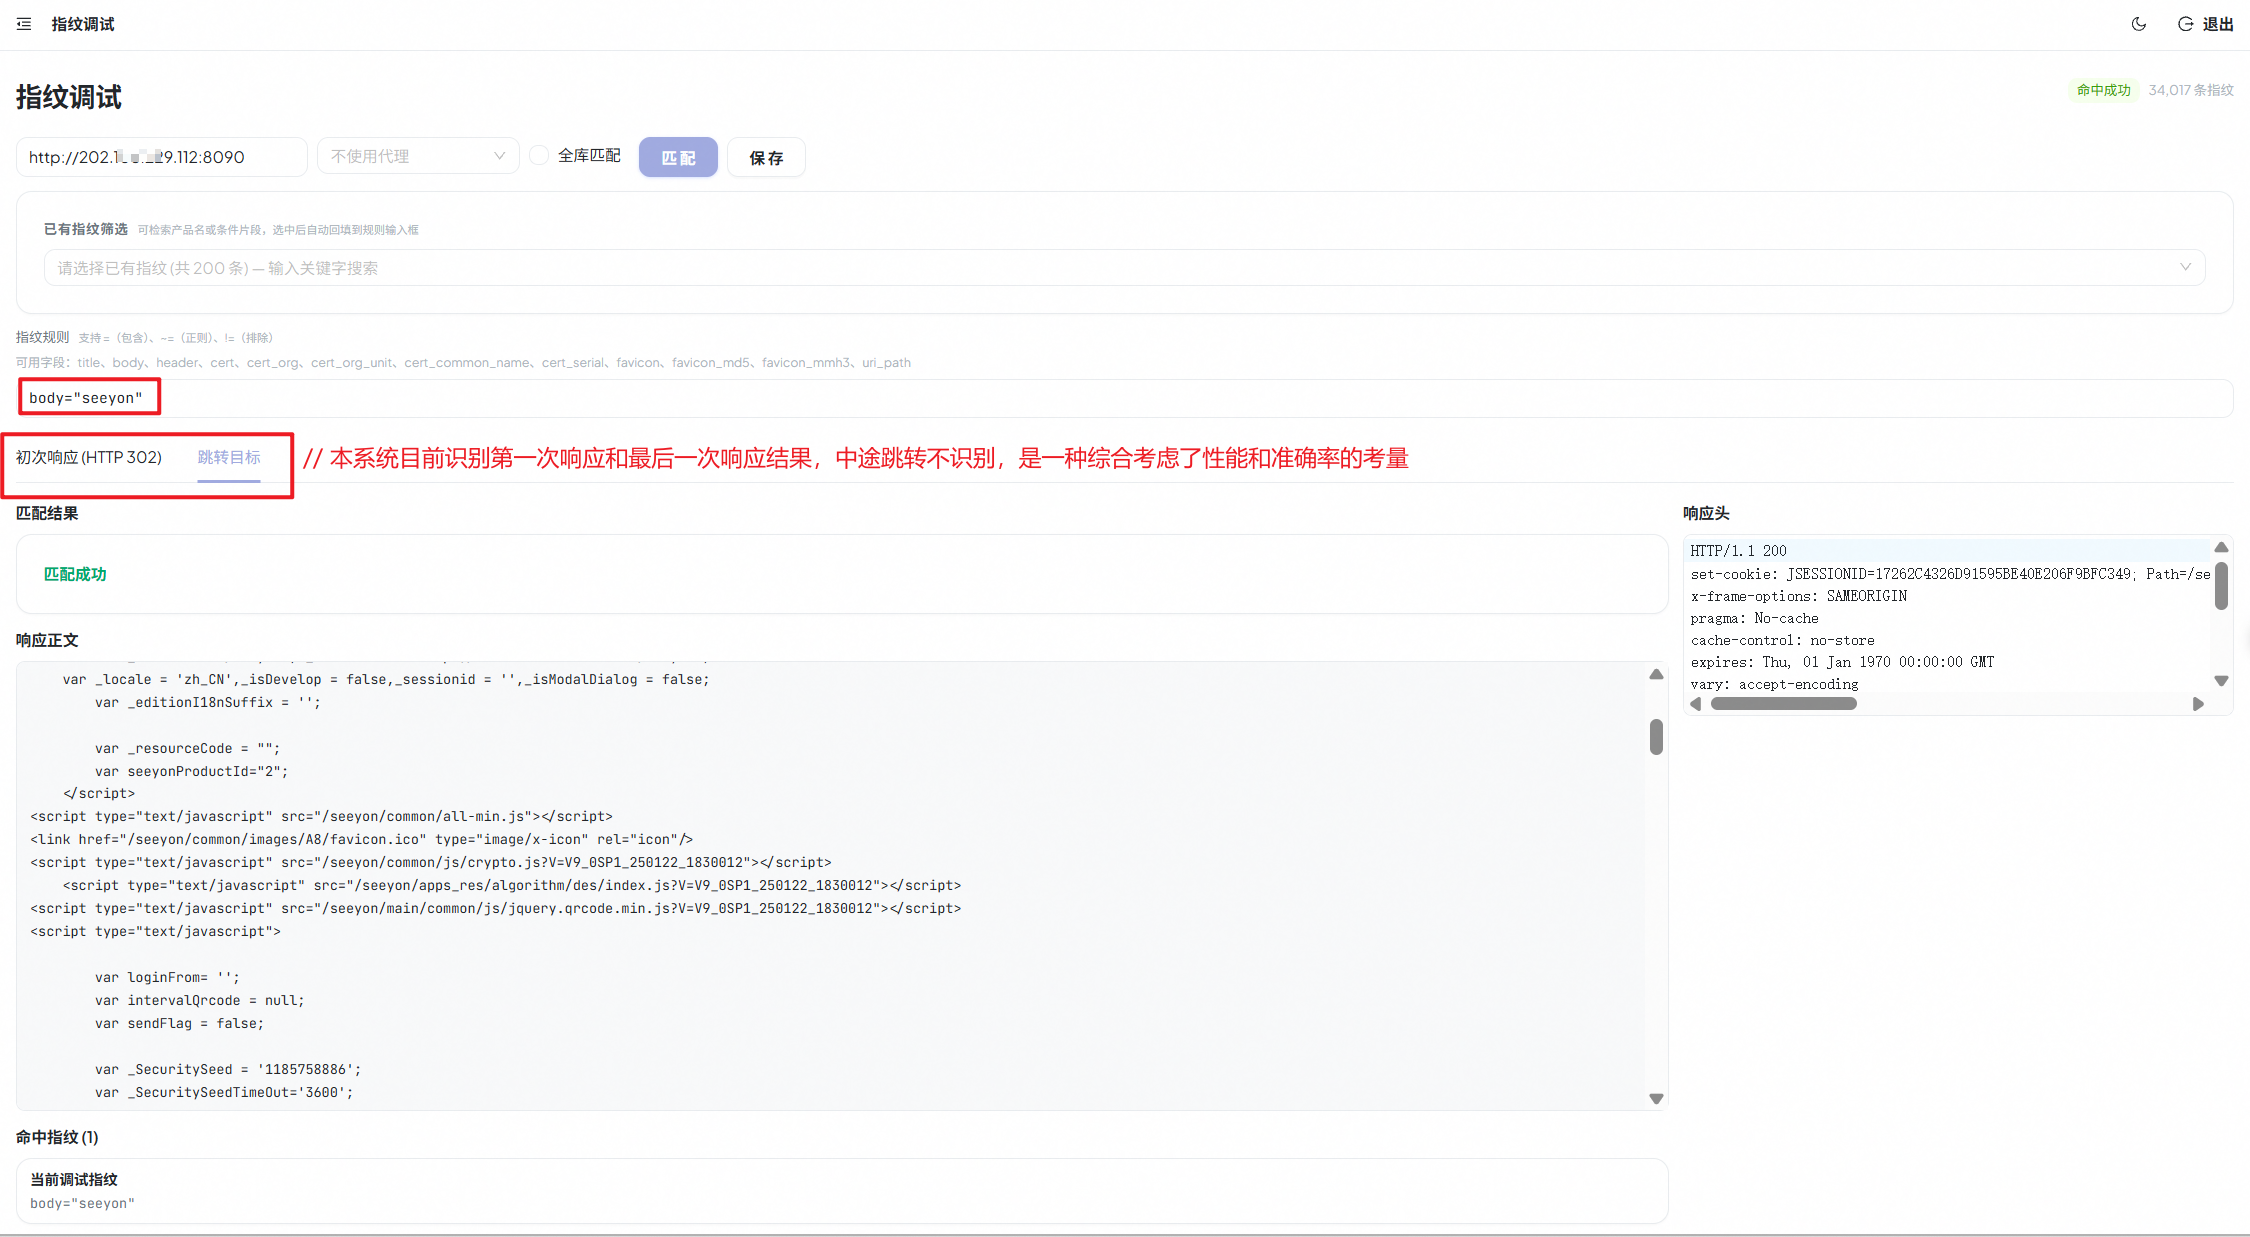Viewport: 2250px width, 1237px height.
Task: Click the var _locale code line
Action: (386, 679)
